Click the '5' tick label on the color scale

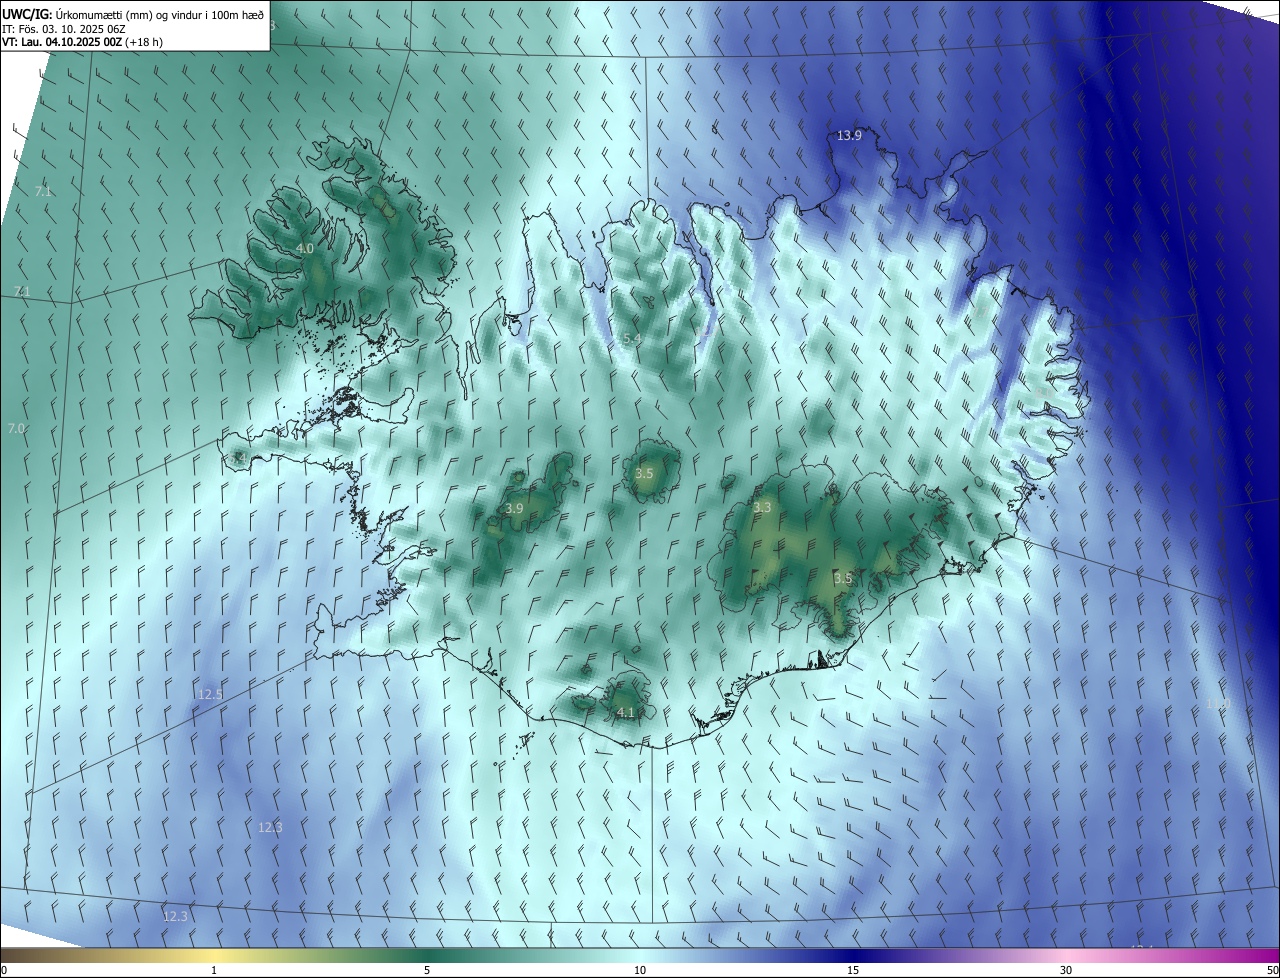click(x=427, y=970)
